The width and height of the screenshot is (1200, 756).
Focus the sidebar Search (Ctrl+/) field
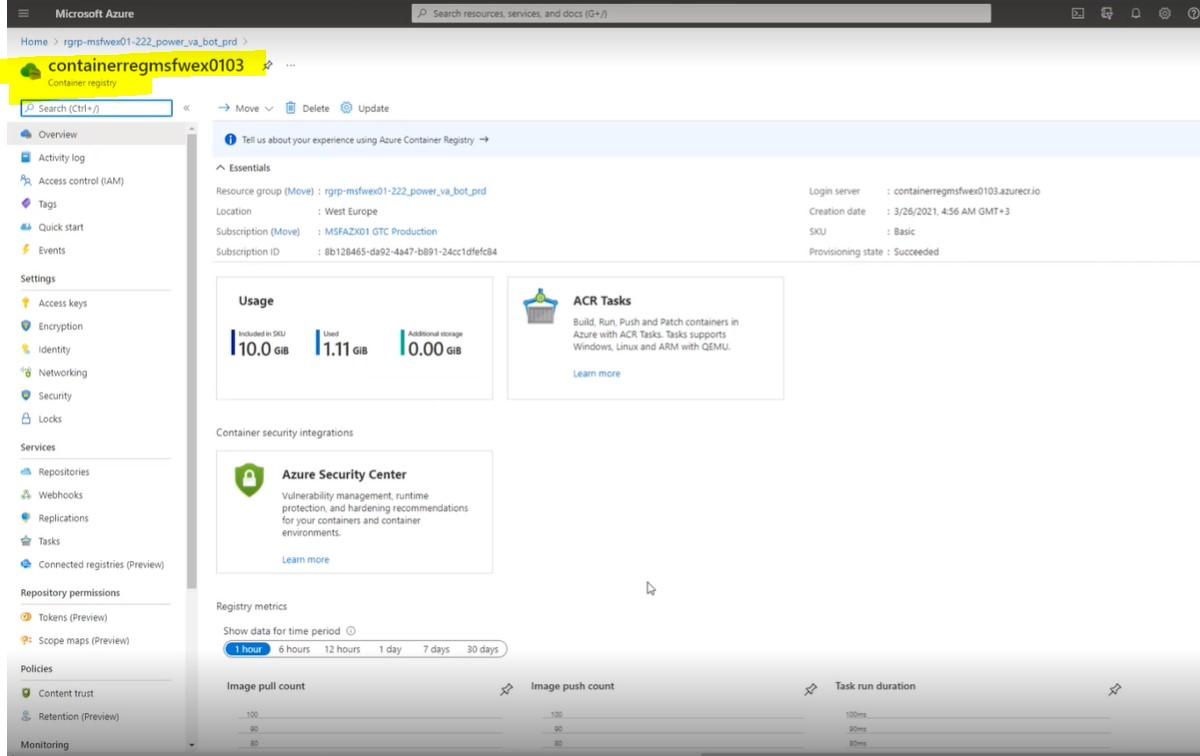(x=97, y=108)
